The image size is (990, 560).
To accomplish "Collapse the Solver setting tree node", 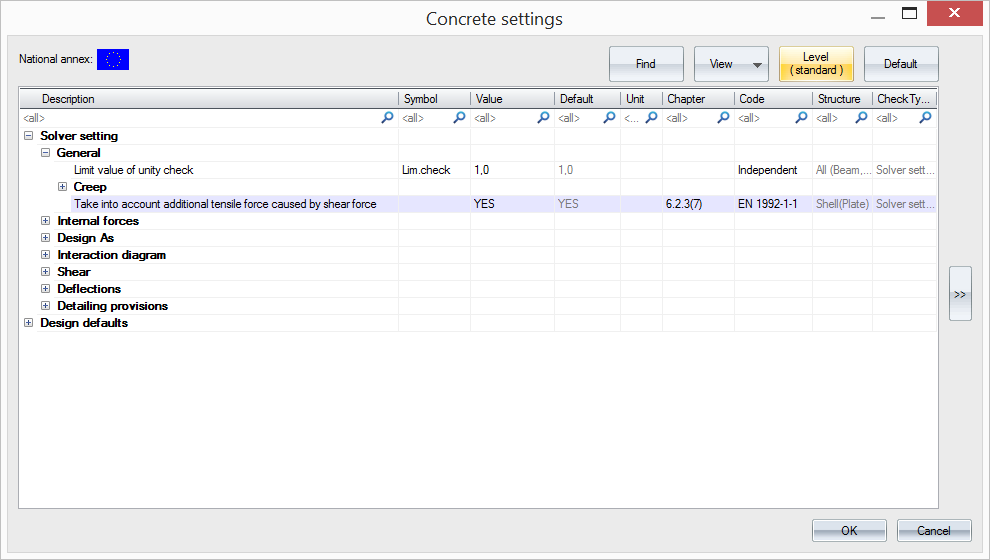I will point(28,136).
